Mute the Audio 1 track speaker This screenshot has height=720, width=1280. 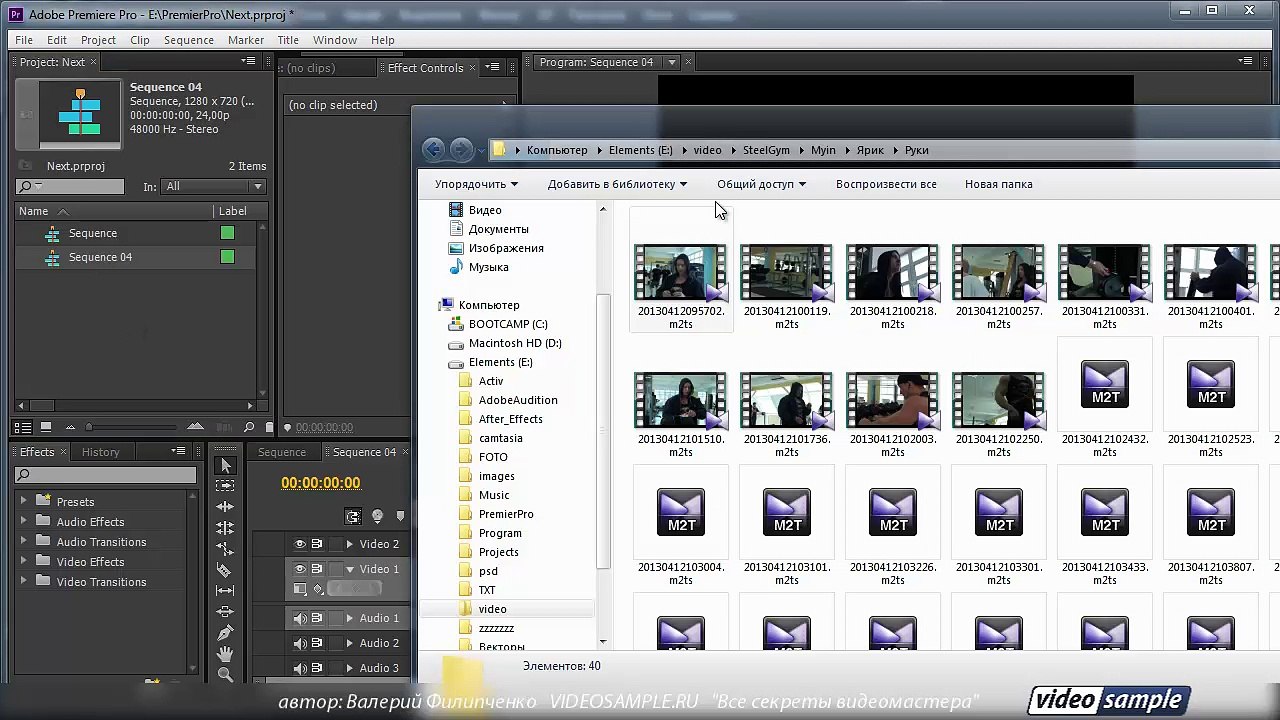[300, 618]
